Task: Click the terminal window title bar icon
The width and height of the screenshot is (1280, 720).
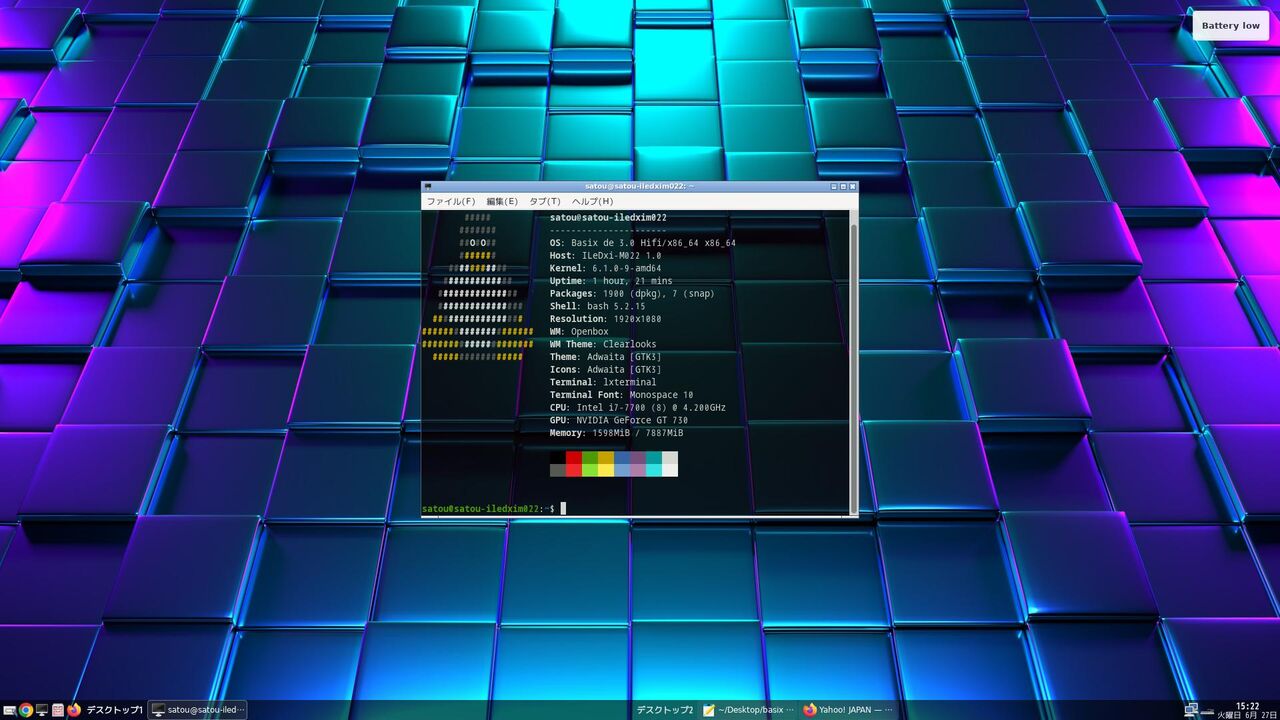Action: 427,186
